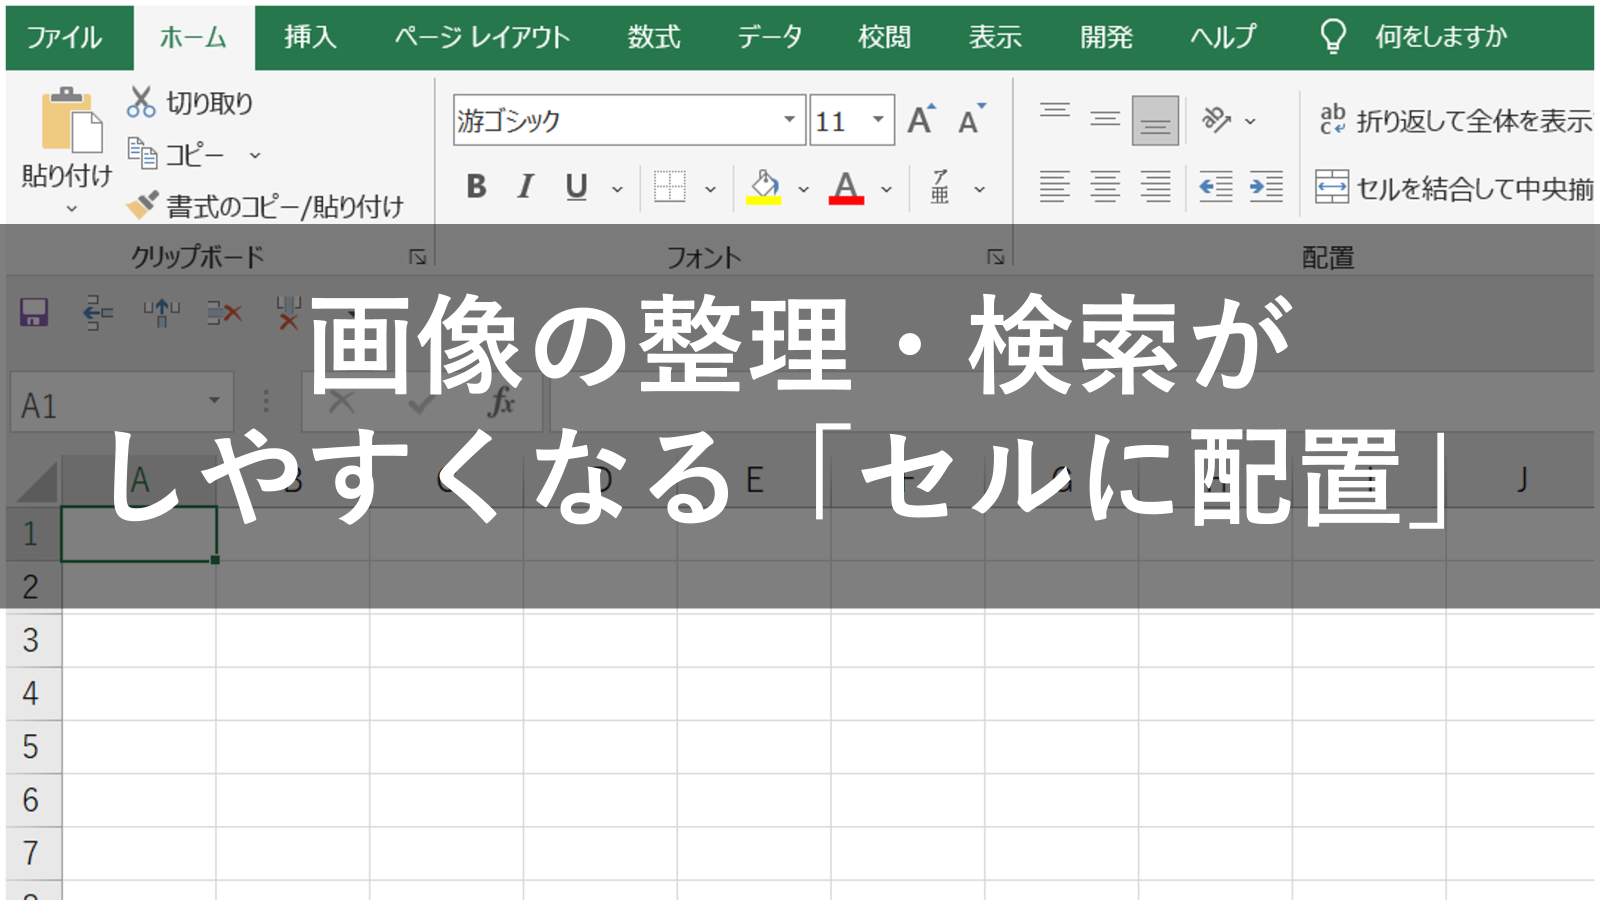Apply yellow fill color bucket
The height and width of the screenshot is (900, 1600).
[x=764, y=186]
